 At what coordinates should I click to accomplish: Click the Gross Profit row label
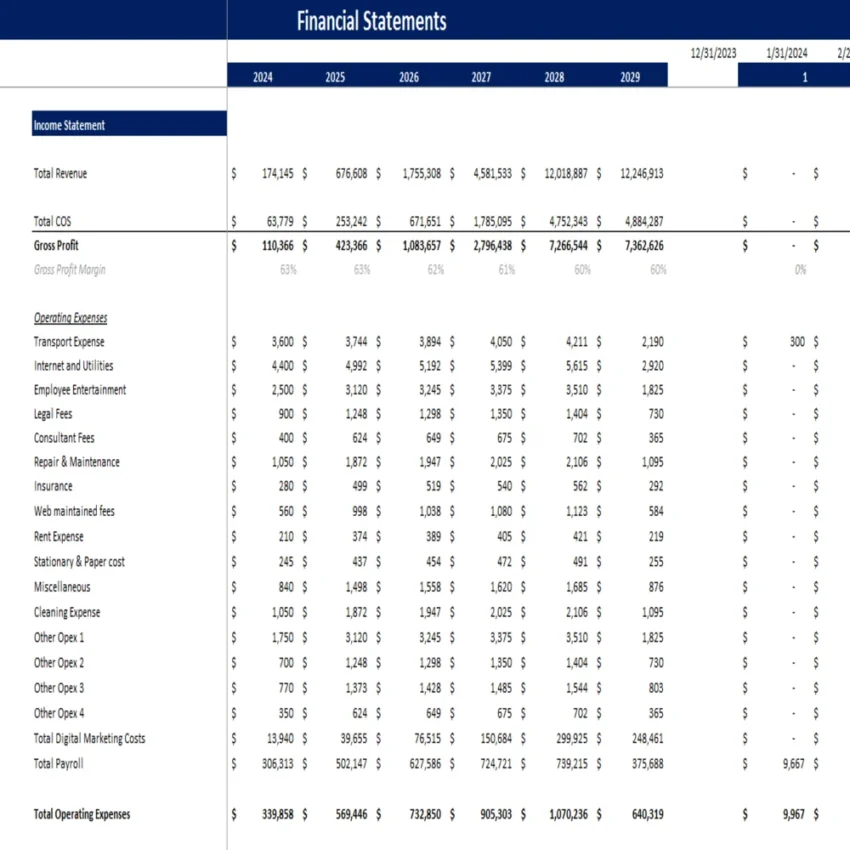(x=55, y=245)
